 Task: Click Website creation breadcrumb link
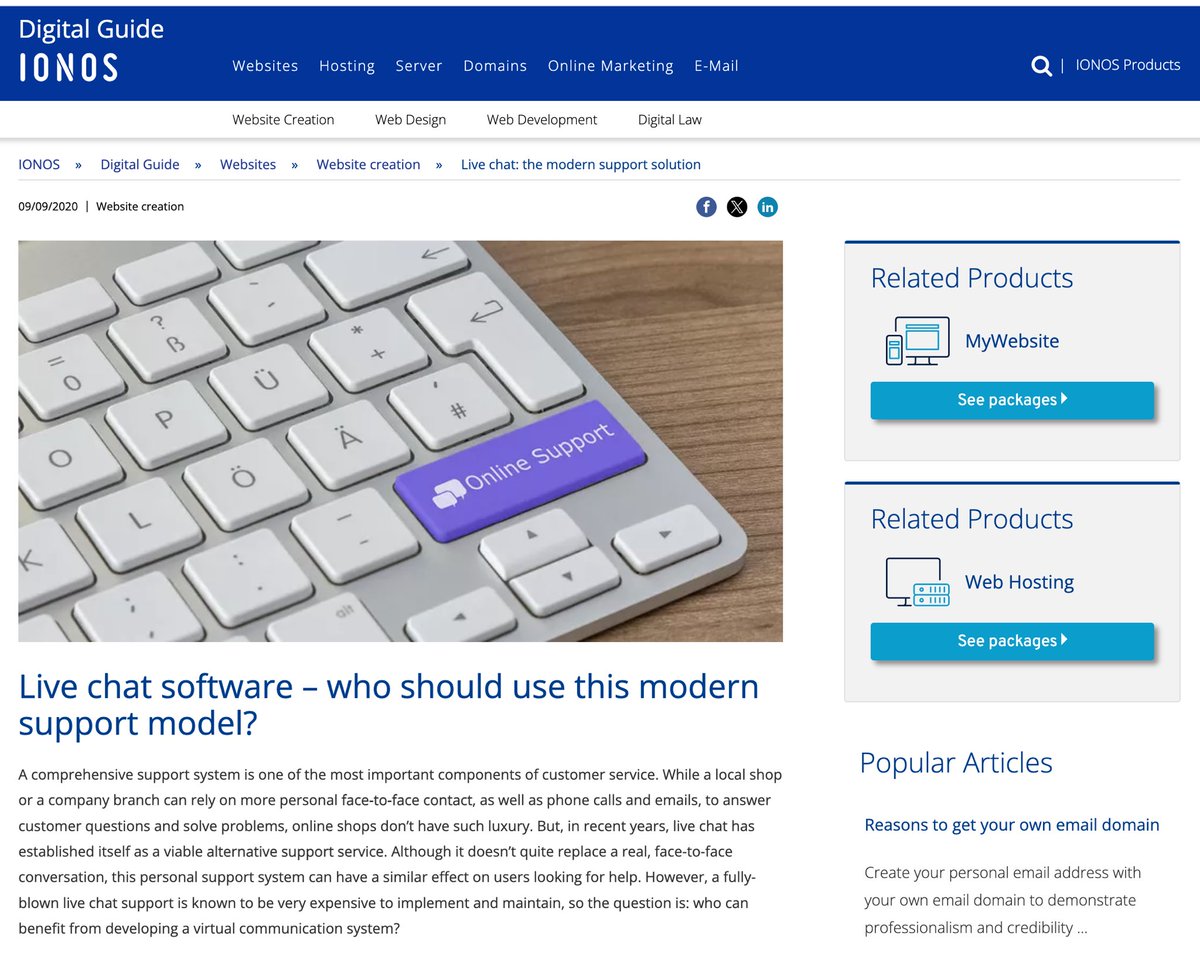tap(368, 165)
